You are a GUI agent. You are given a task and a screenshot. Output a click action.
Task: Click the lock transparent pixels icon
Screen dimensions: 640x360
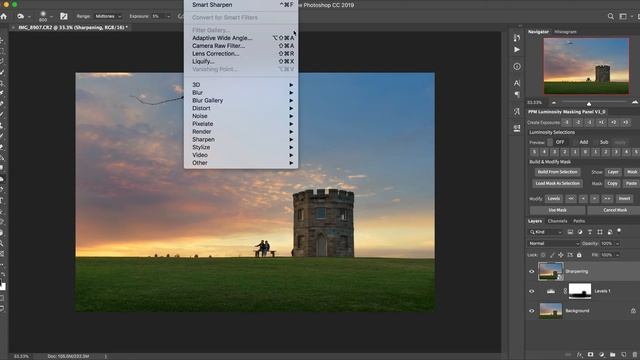pyautogui.click(x=543, y=255)
